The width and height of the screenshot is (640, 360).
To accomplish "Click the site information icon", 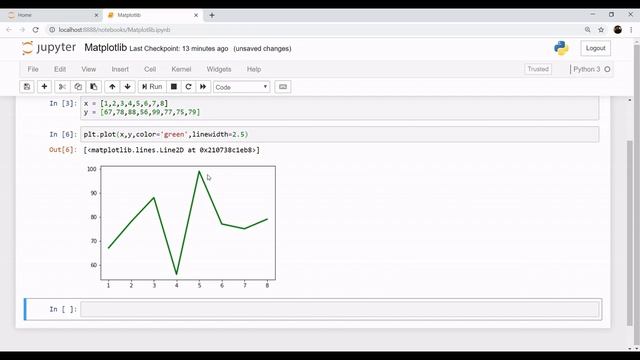I will tap(52, 30).
